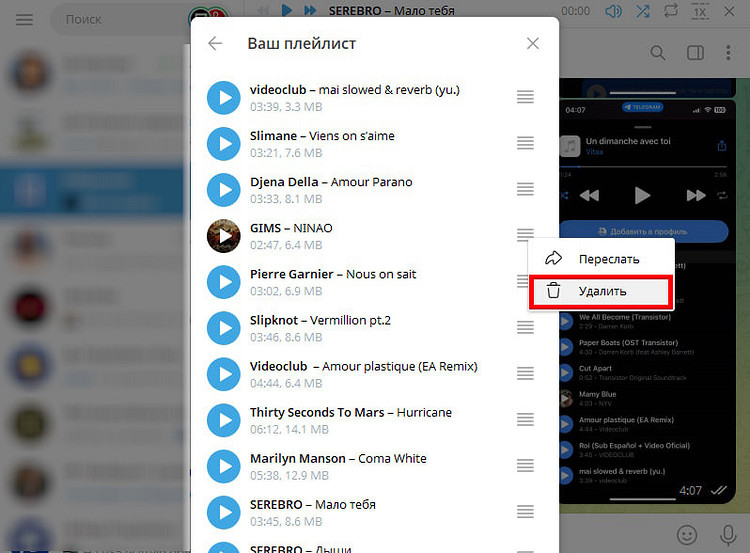The image size is (750, 553).
Task: Click the microphone voice message icon
Action: (727, 533)
